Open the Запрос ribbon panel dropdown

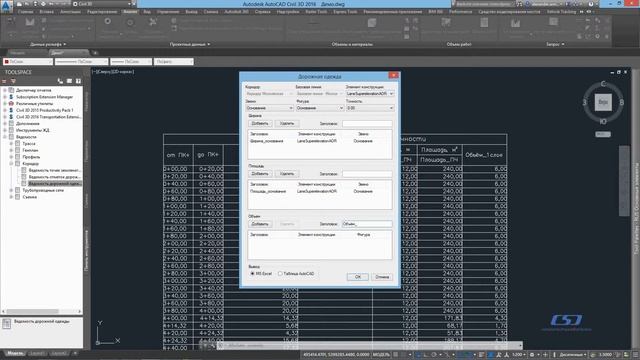click(x=555, y=44)
